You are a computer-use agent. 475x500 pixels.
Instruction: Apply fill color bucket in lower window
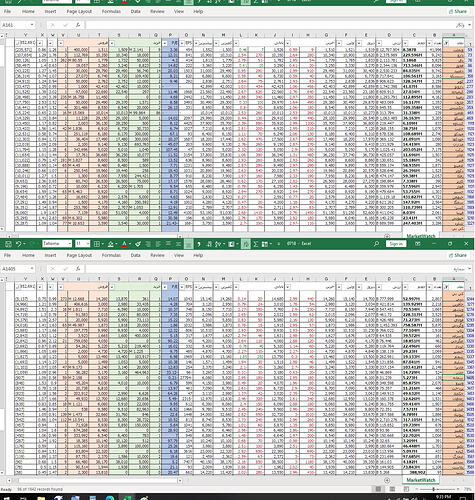coord(111,244)
